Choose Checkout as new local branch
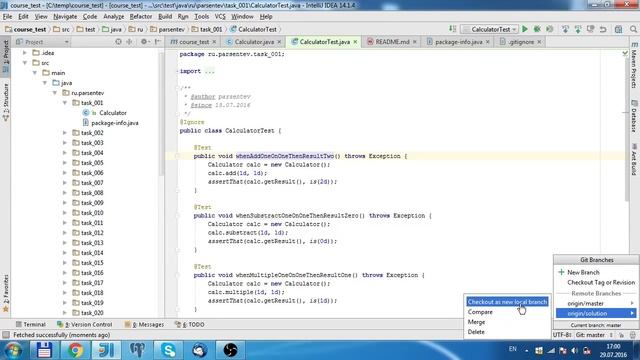Screen dimensions: 640x360 pos(507,302)
